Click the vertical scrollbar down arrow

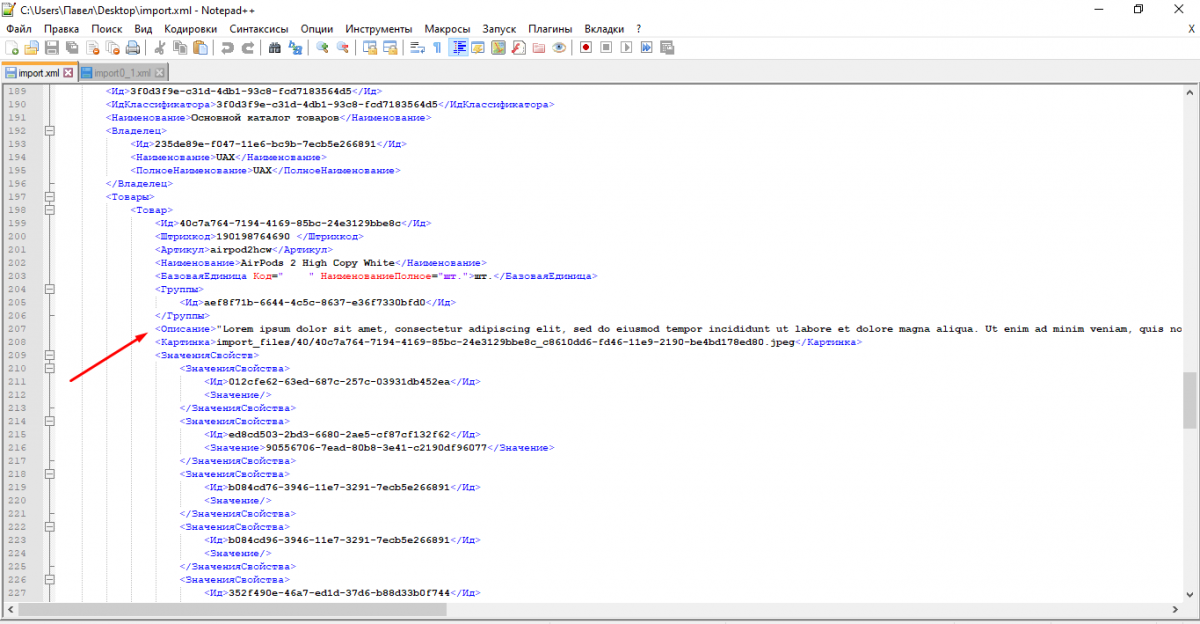[1190, 593]
